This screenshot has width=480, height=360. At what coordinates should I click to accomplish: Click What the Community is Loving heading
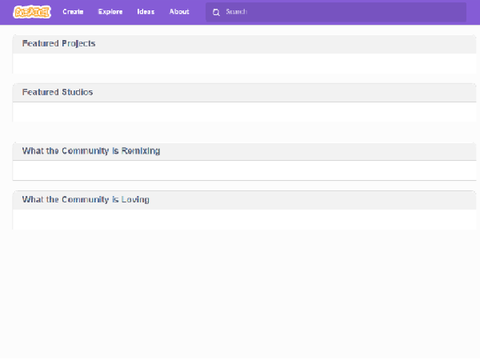86,199
